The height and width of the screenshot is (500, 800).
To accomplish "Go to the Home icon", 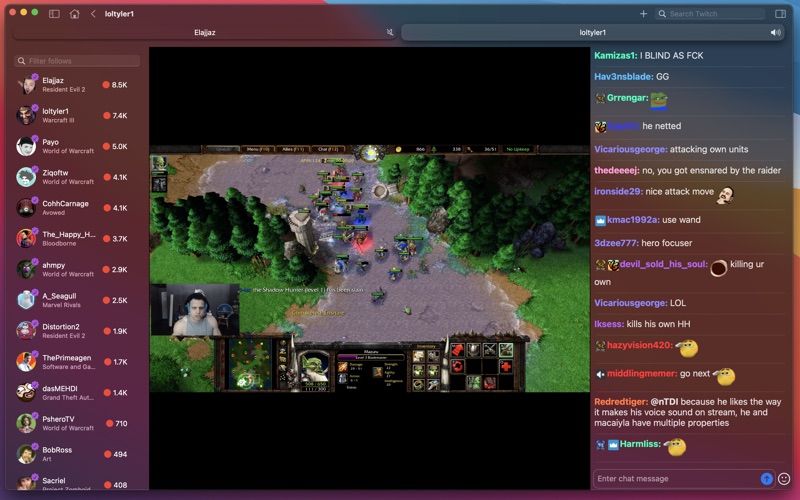I will coord(74,14).
